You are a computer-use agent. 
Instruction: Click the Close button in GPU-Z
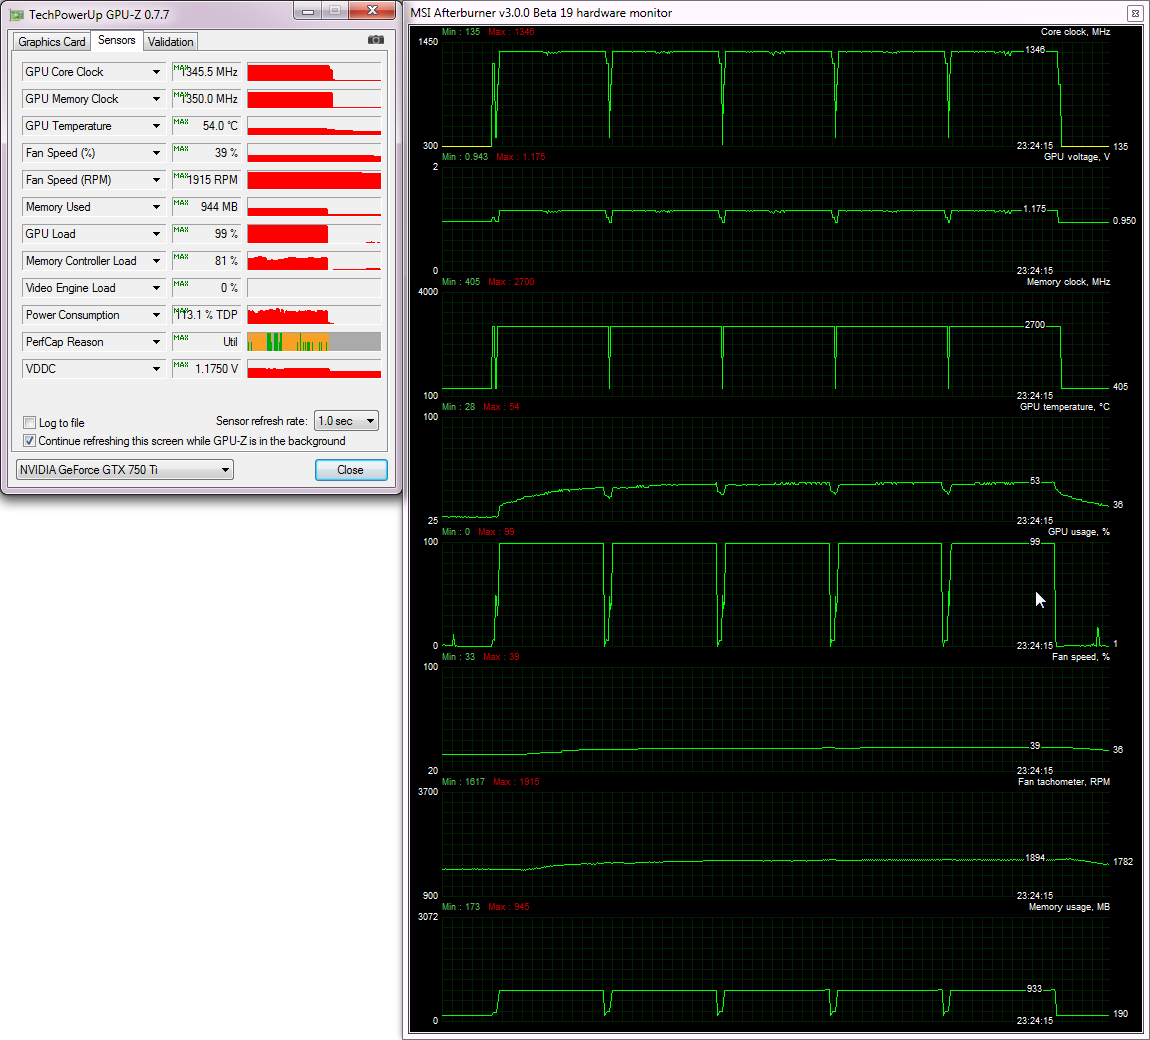tap(351, 470)
